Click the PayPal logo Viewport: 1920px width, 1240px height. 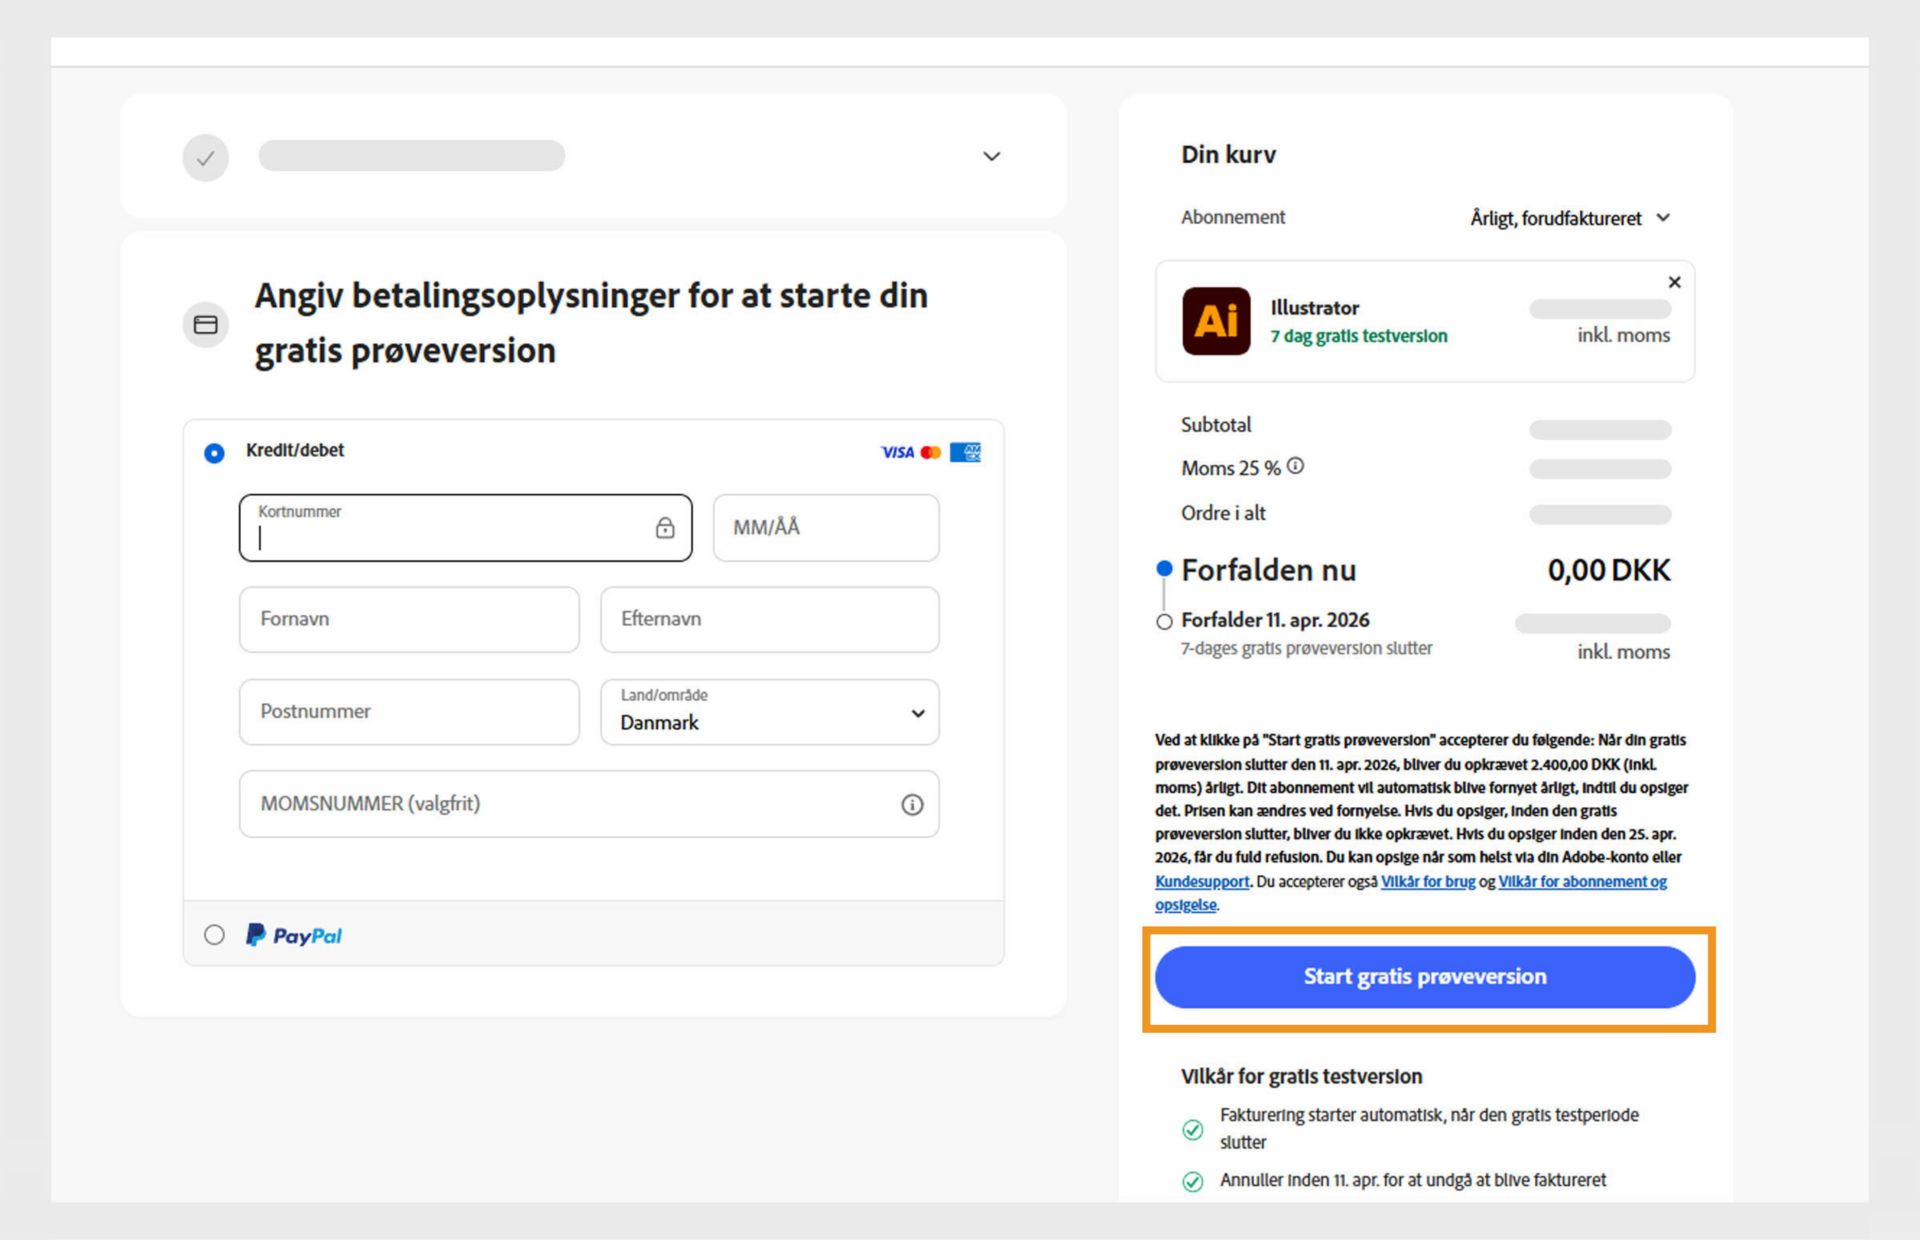[x=293, y=935]
